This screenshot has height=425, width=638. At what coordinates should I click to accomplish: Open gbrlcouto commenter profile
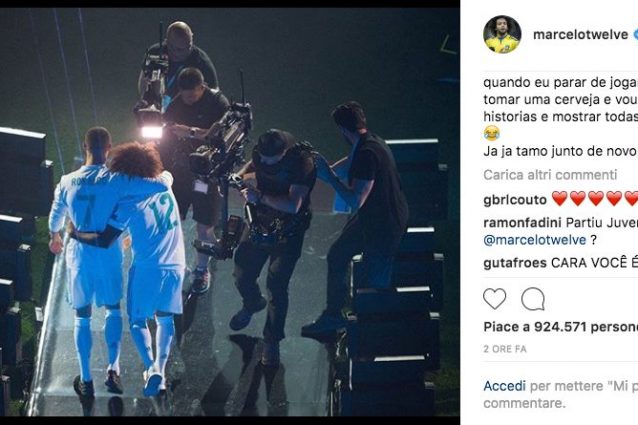[515, 200]
